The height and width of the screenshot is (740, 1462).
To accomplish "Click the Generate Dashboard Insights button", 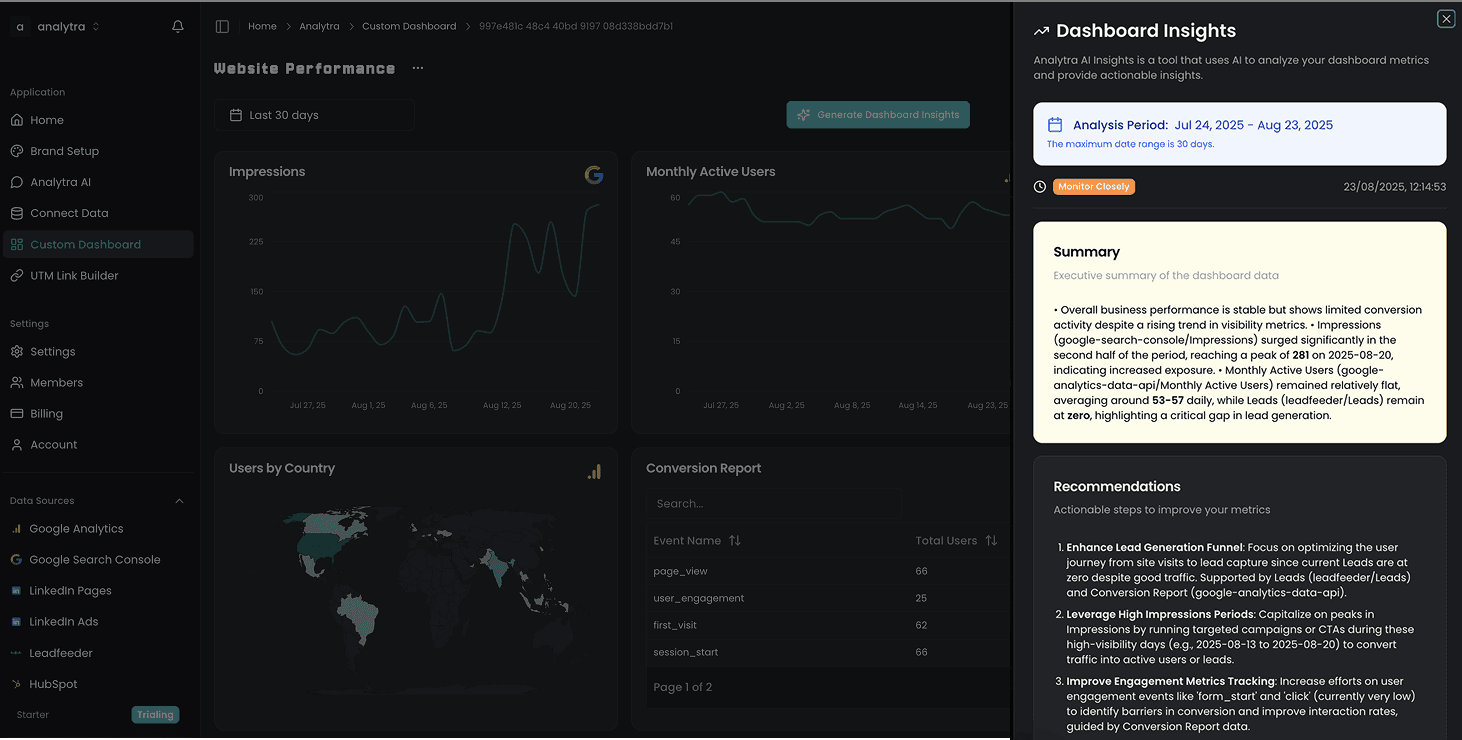I will click(877, 114).
